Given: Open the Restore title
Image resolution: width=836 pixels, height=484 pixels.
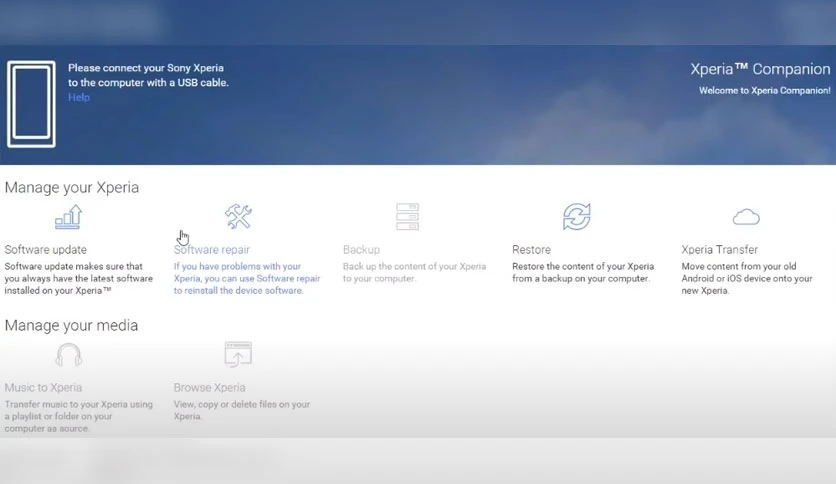Looking at the screenshot, I should pyautogui.click(x=532, y=249).
